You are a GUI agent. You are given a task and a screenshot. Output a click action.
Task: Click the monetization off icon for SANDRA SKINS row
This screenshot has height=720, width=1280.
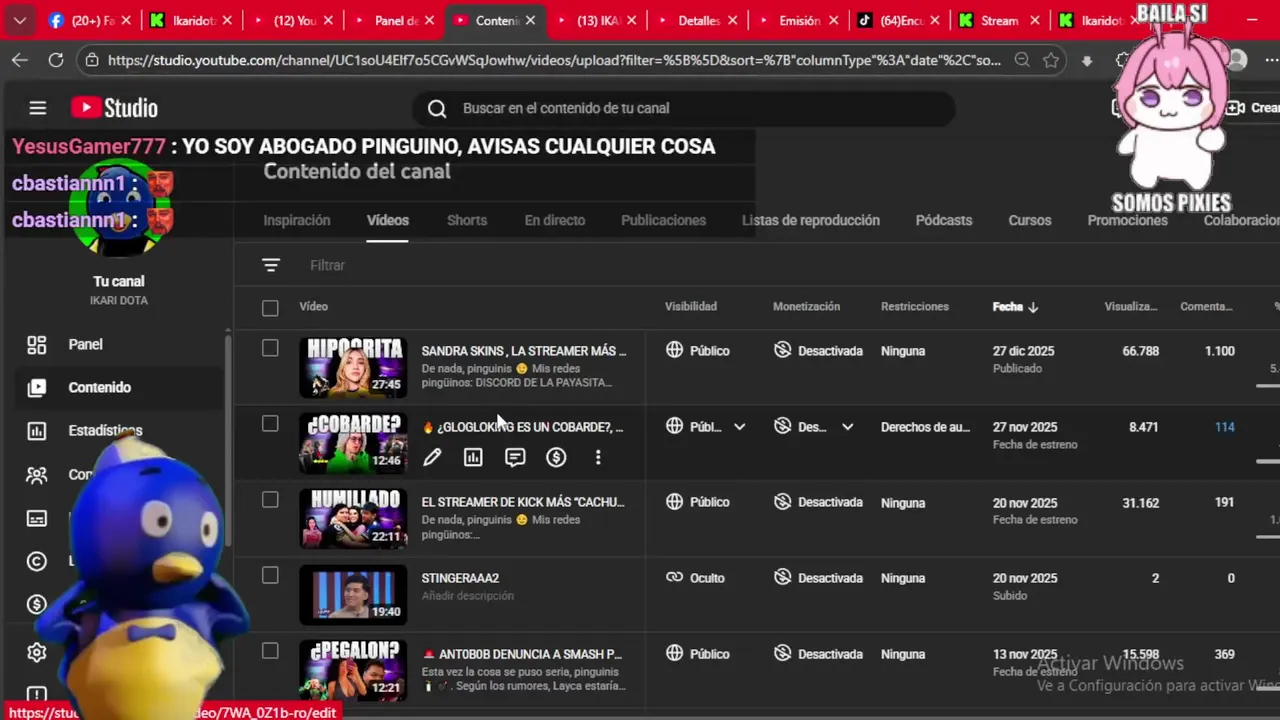[x=783, y=350]
